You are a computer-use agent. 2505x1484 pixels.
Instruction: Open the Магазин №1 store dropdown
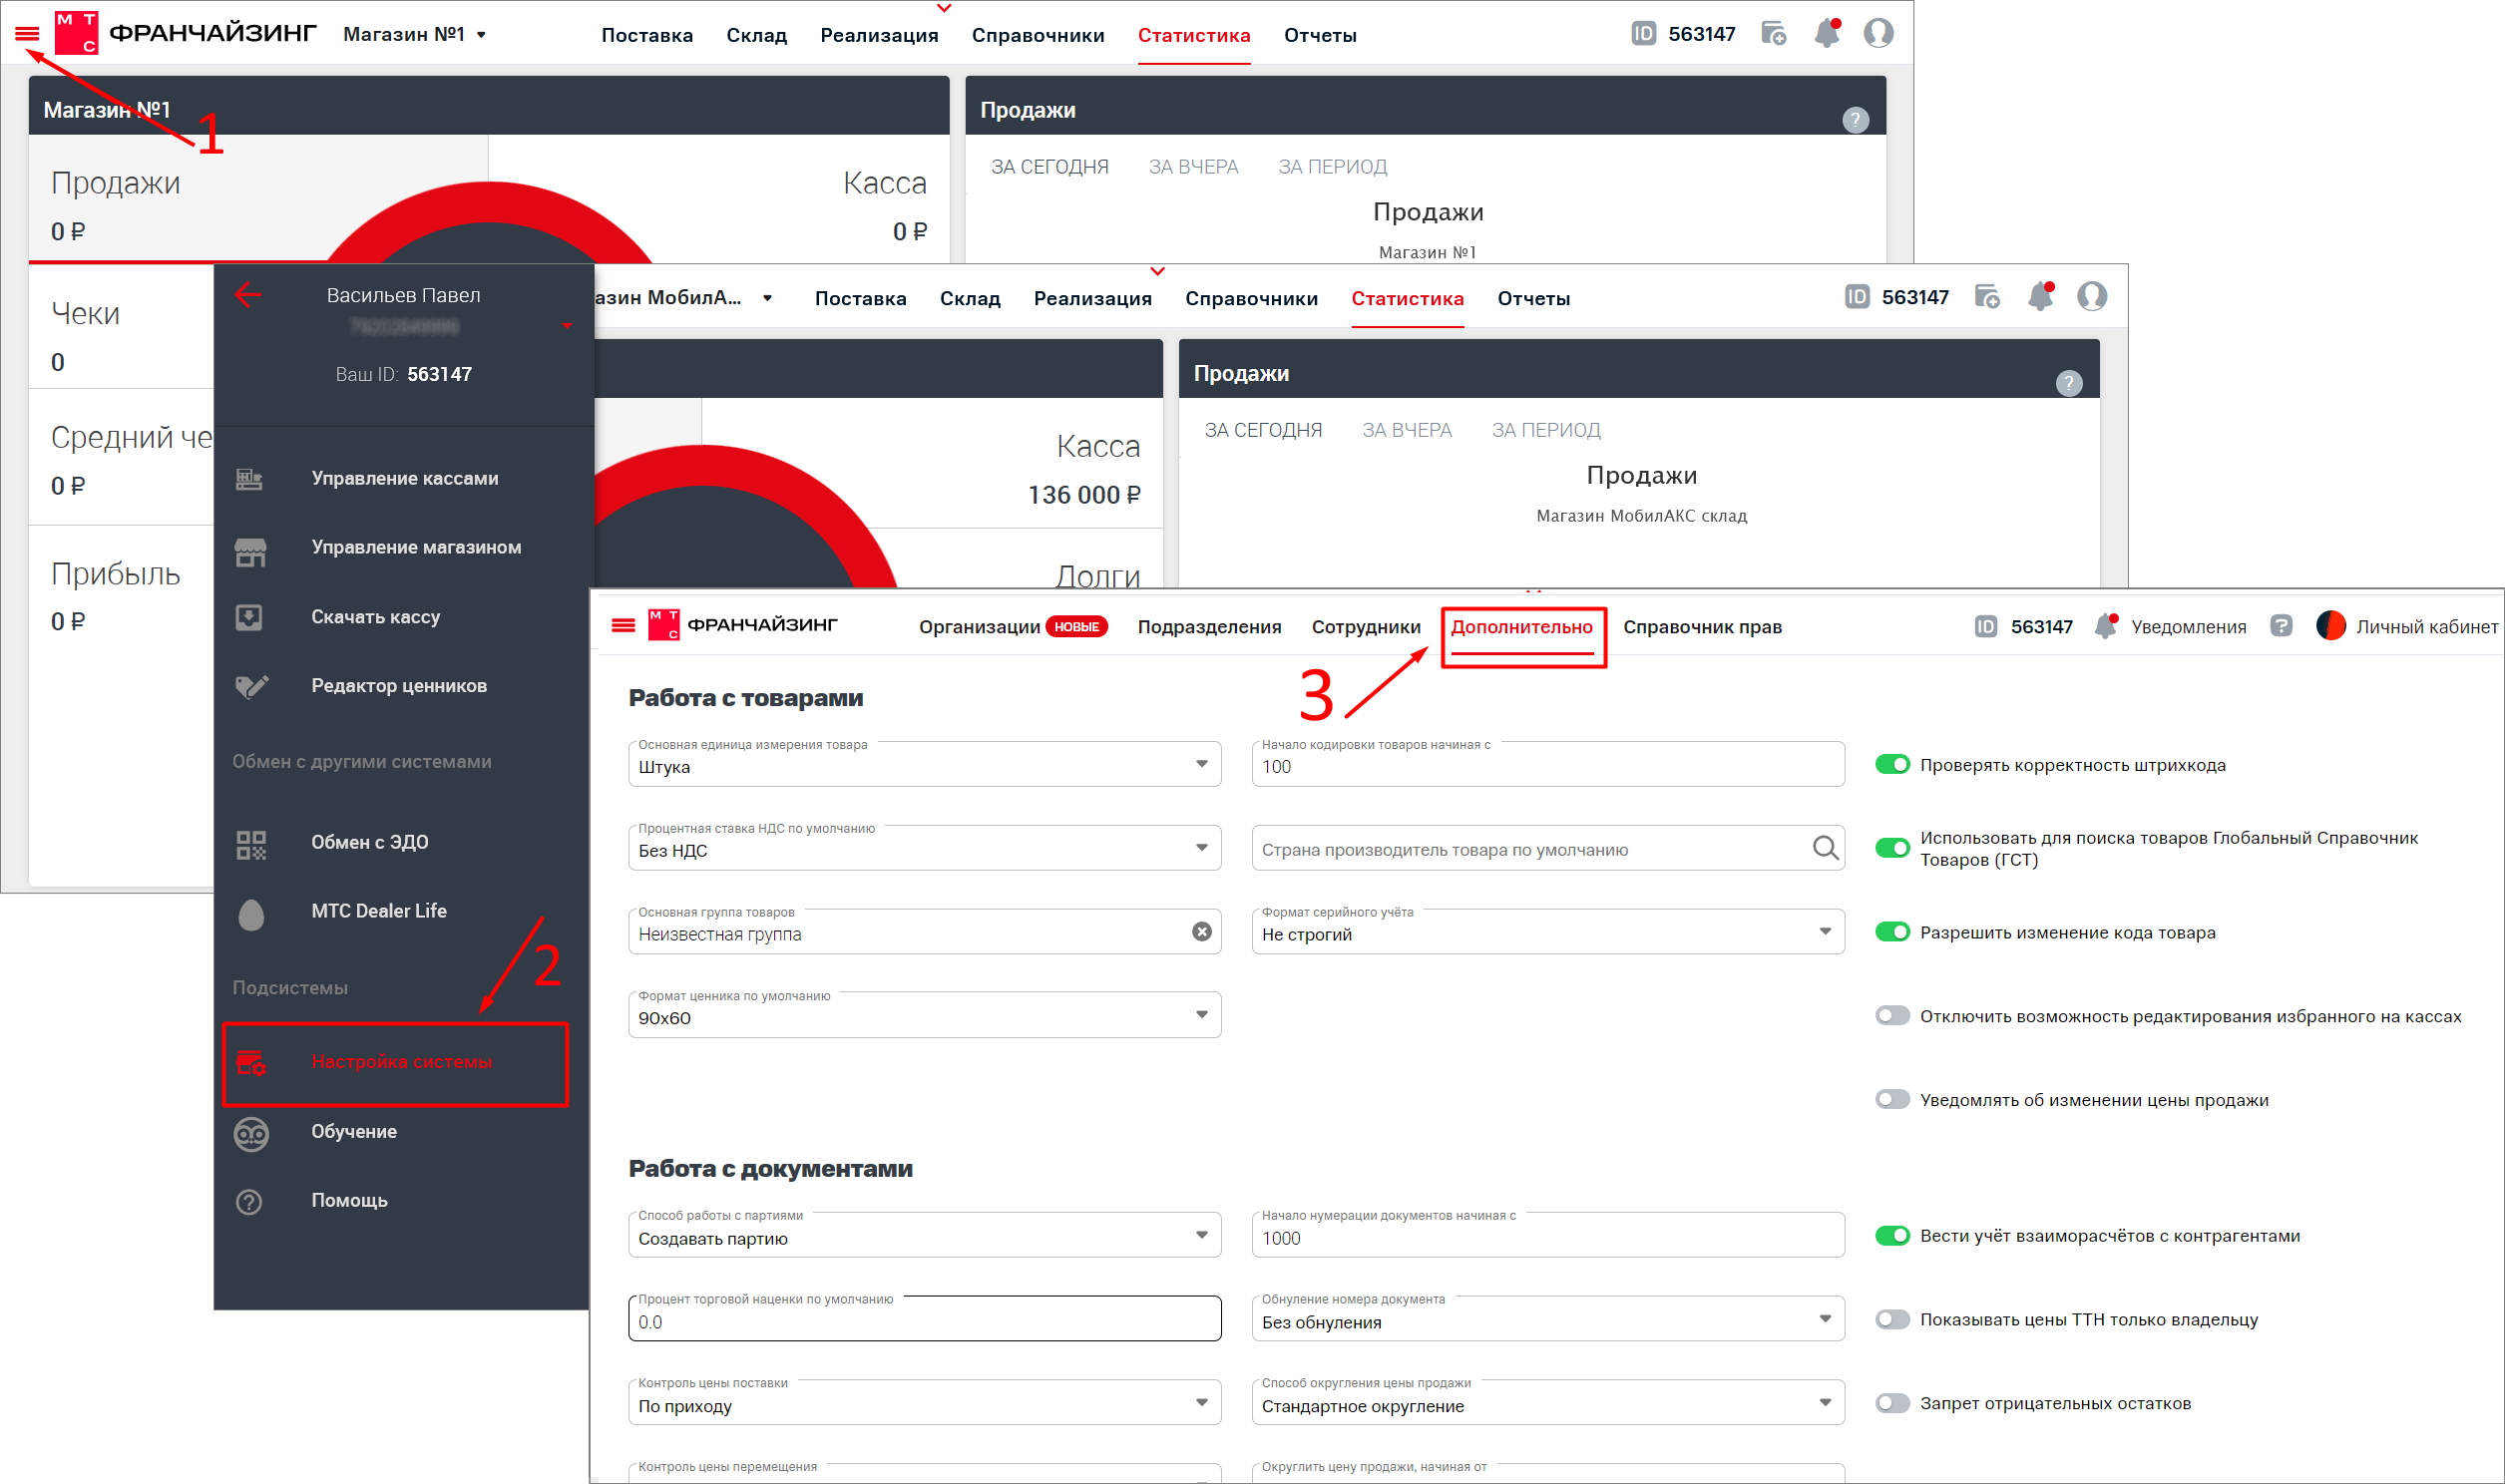(415, 34)
